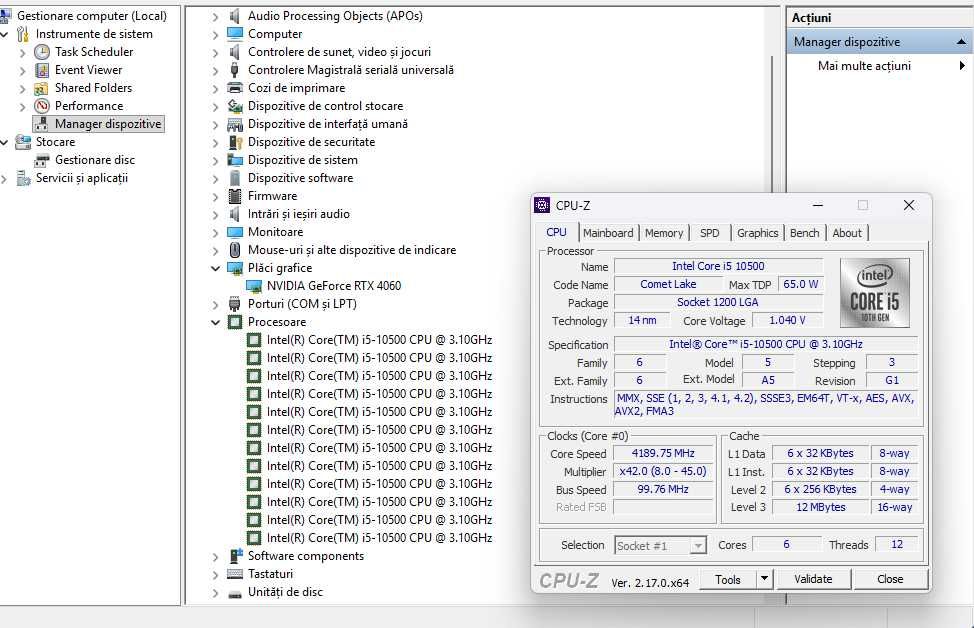Image resolution: width=974 pixels, height=628 pixels.
Task: Click the Performance monitor icon
Action: pos(42,106)
